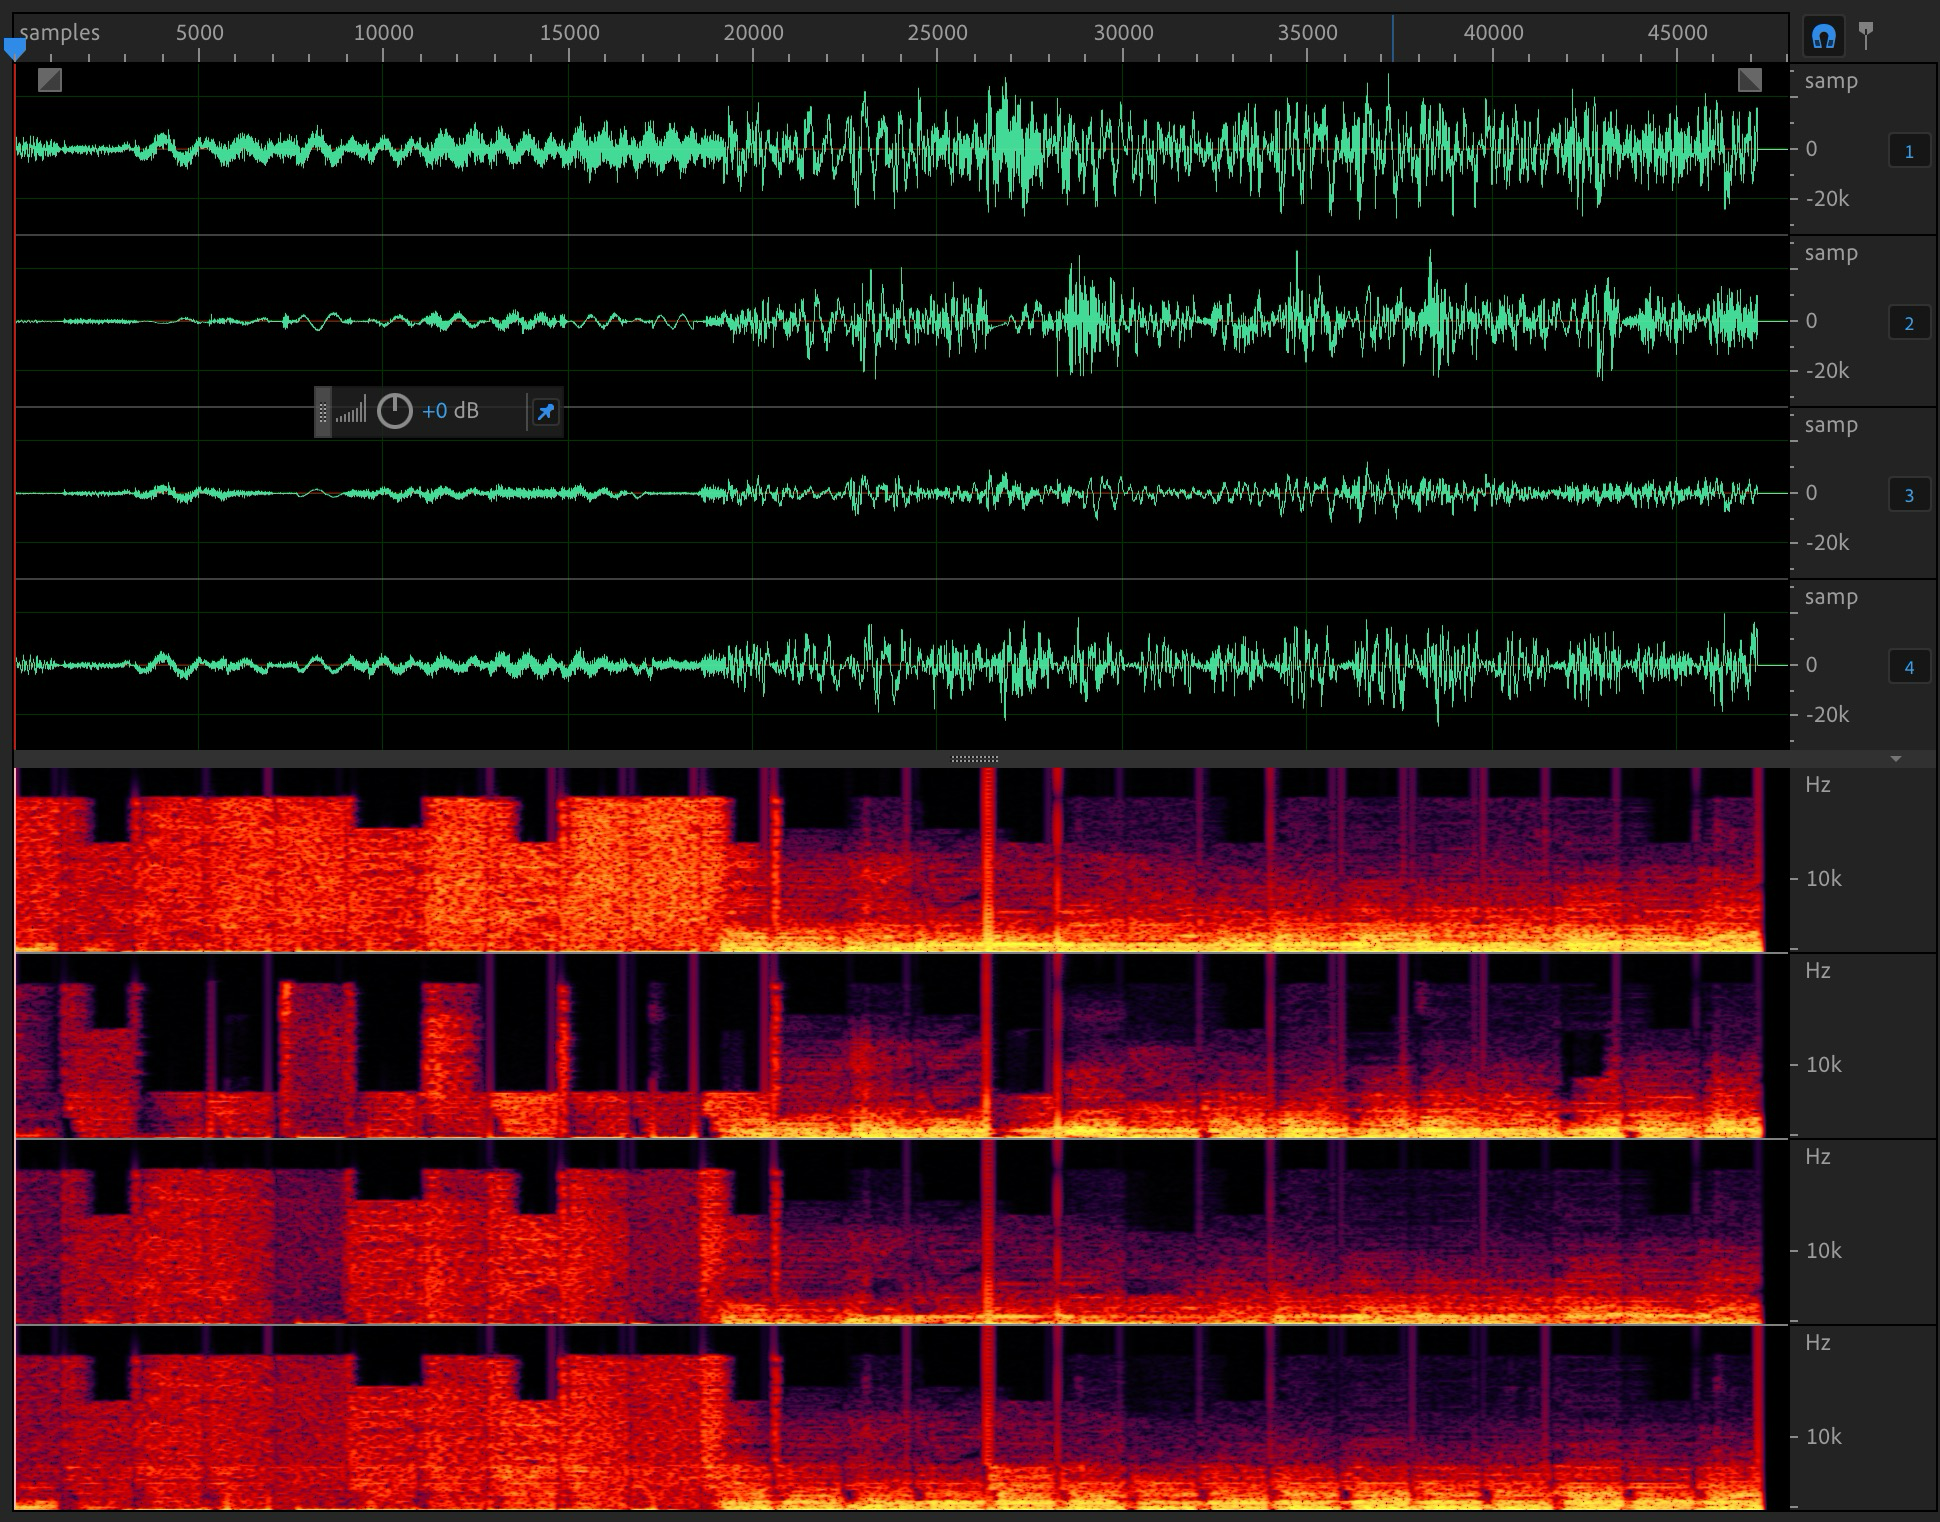Click the waveform-spectral divider grip handle
This screenshot has width=1940, height=1522.
click(974, 759)
